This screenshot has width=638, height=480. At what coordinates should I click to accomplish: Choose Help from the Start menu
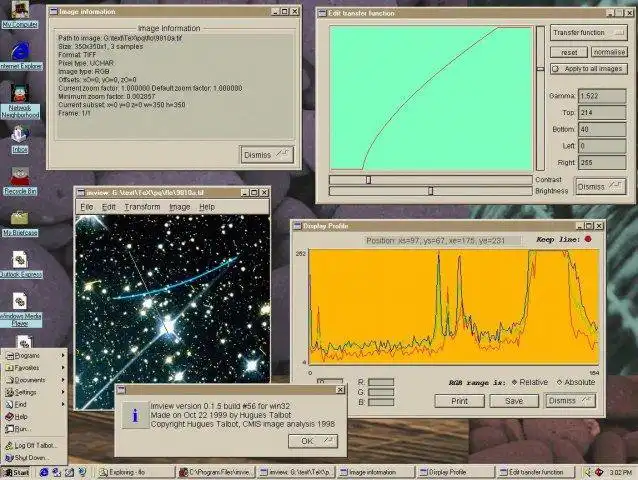[34, 417]
